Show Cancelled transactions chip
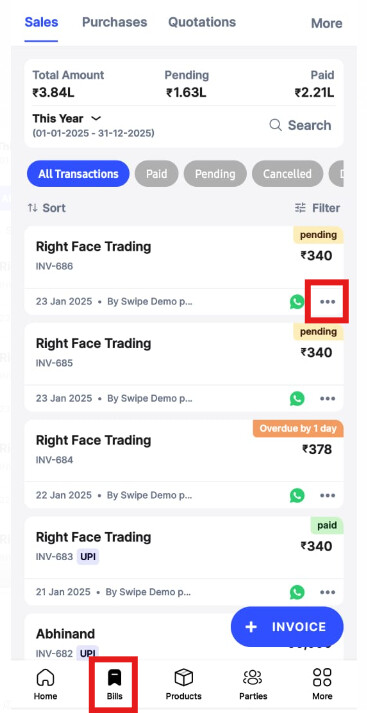367x713 pixels. [287, 174]
